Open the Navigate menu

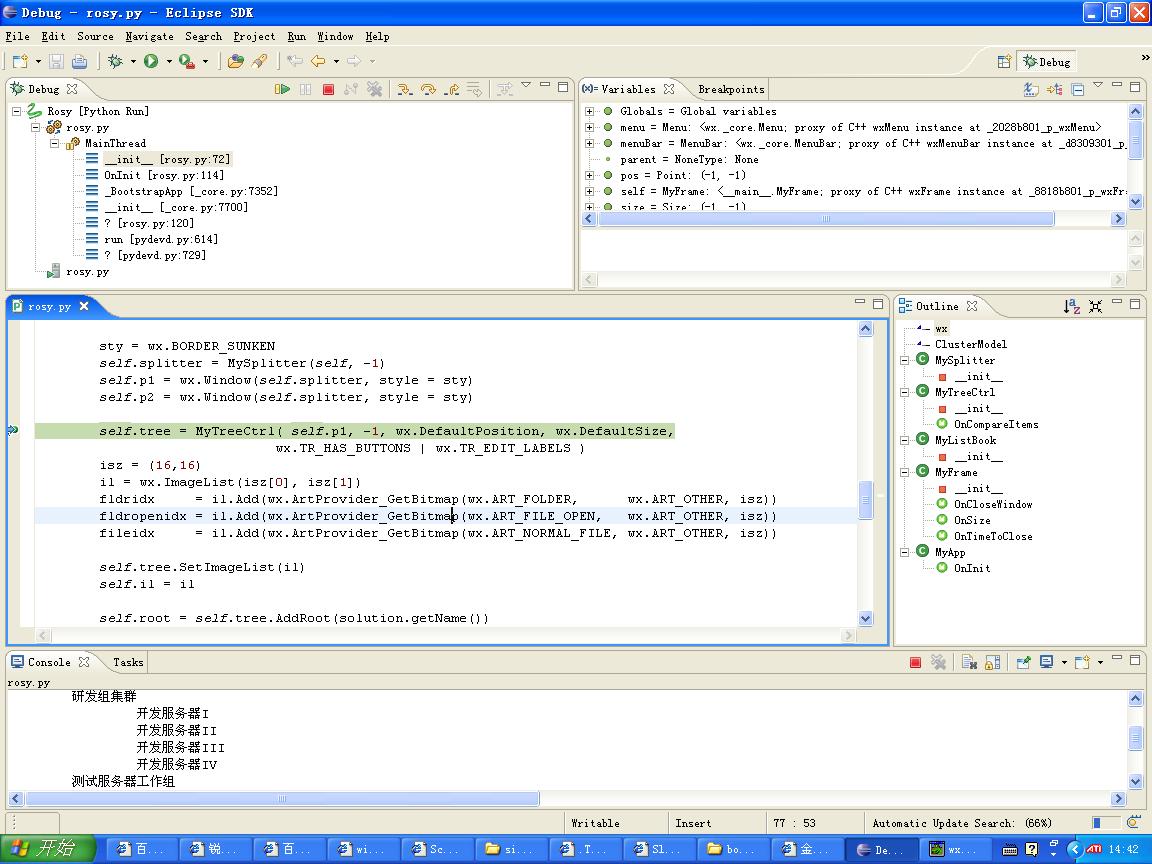click(149, 36)
